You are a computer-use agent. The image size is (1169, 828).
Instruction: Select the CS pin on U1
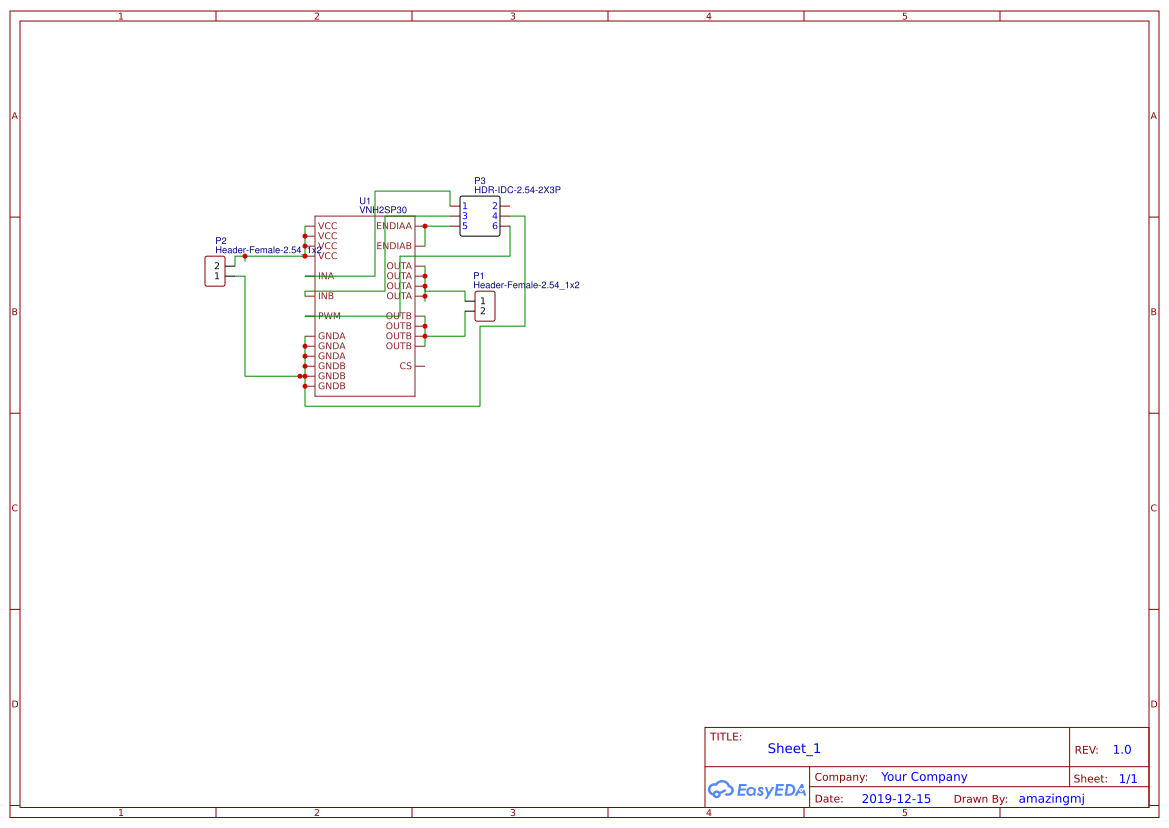[x=406, y=366]
